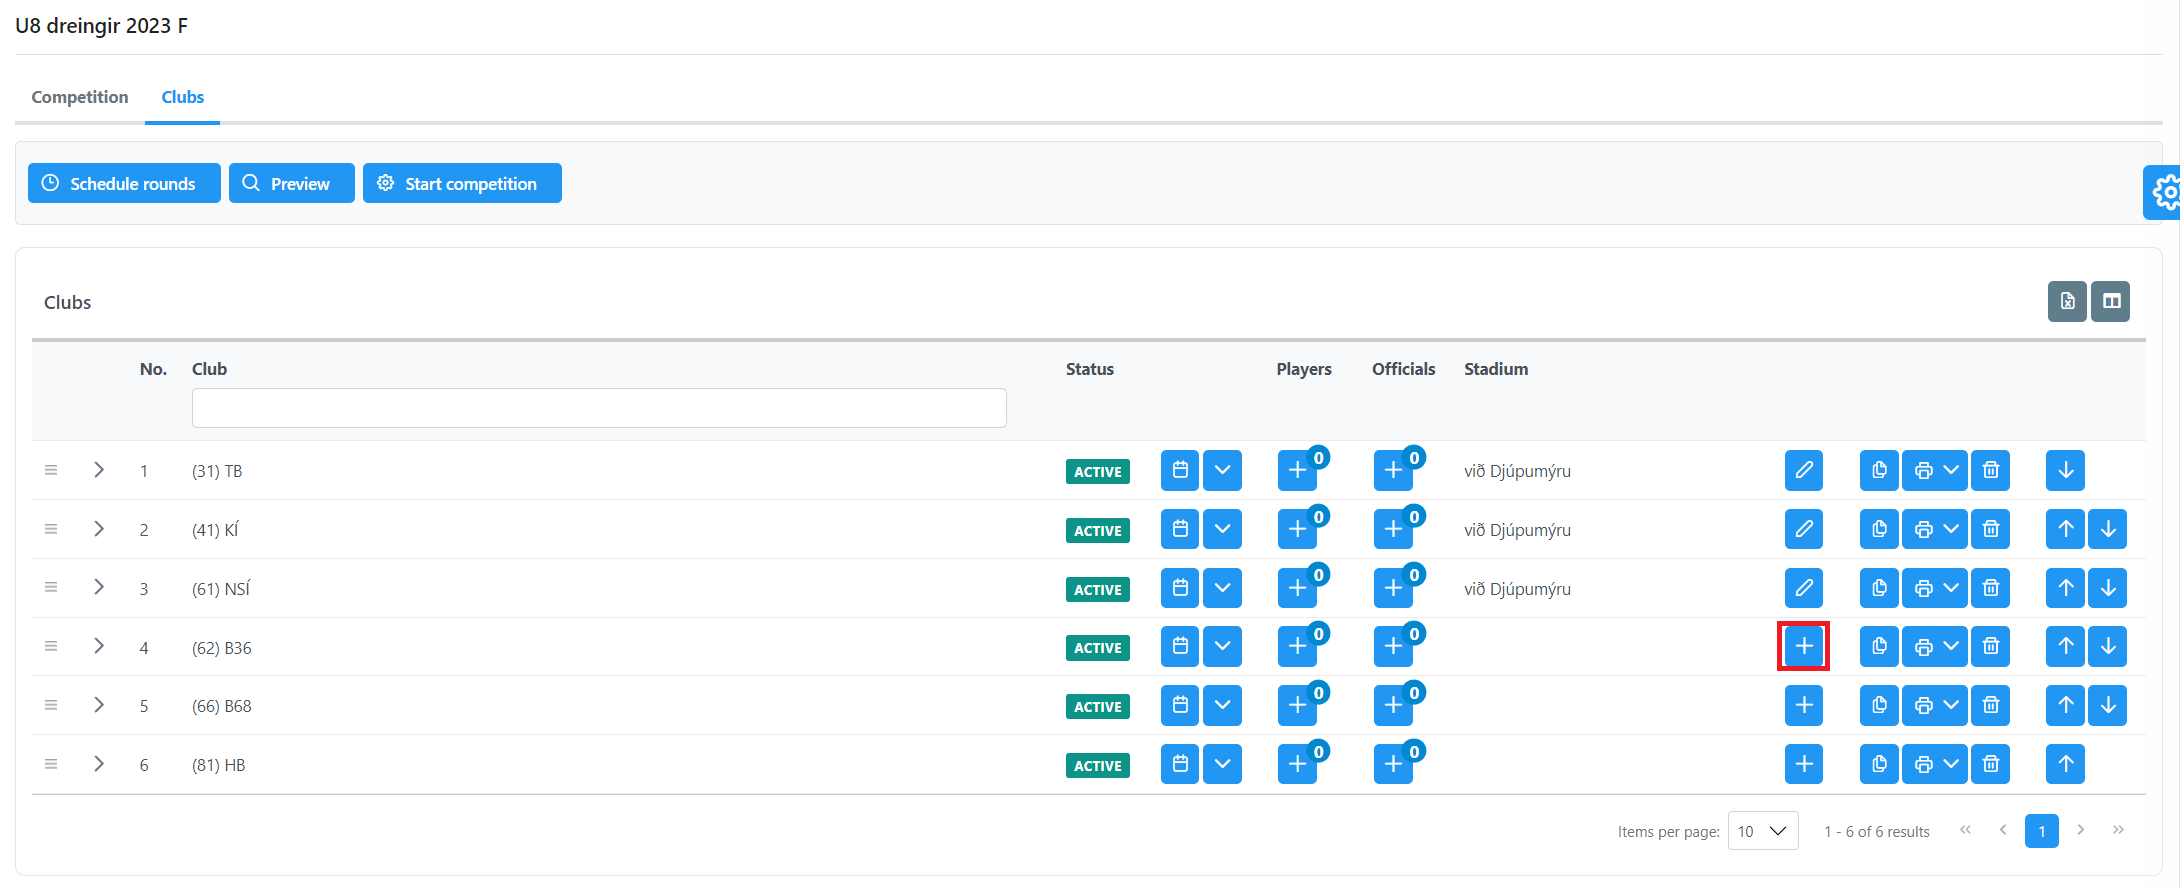Image resolution: width=2180 pixels, height=888 pixels.
Task: Add officials to HB club
Action: (1393, 765)
